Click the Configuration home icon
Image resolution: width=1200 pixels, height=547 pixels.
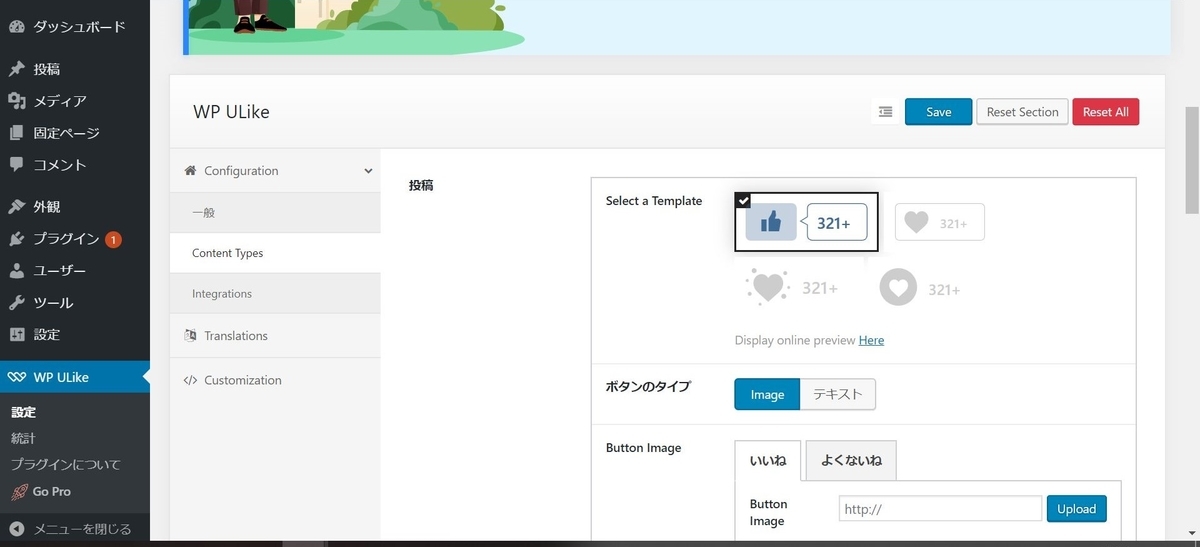click(x=190, y=171)
